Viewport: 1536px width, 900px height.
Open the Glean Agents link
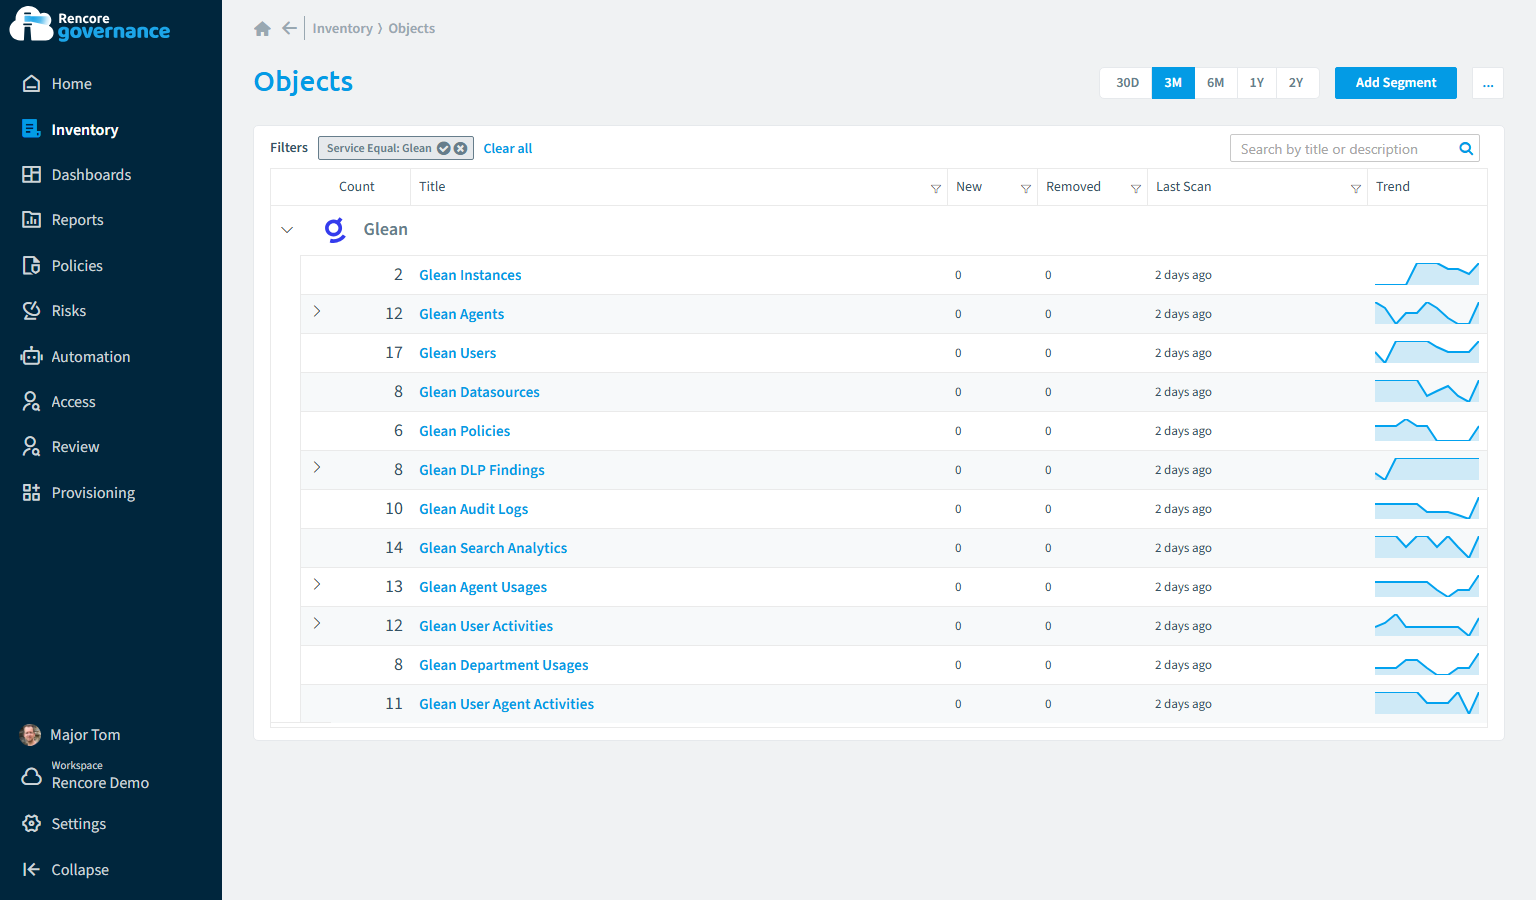(x=461, y=314)
